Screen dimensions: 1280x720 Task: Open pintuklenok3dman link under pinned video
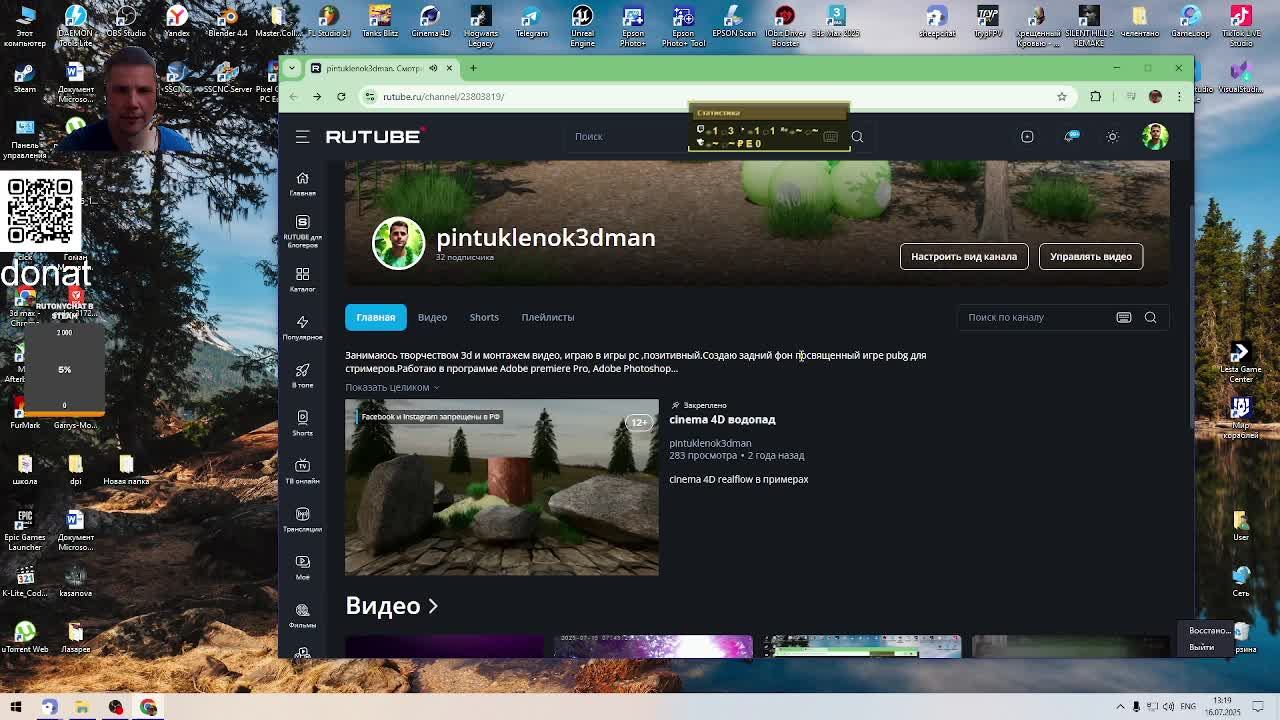(x=710, y=443)
